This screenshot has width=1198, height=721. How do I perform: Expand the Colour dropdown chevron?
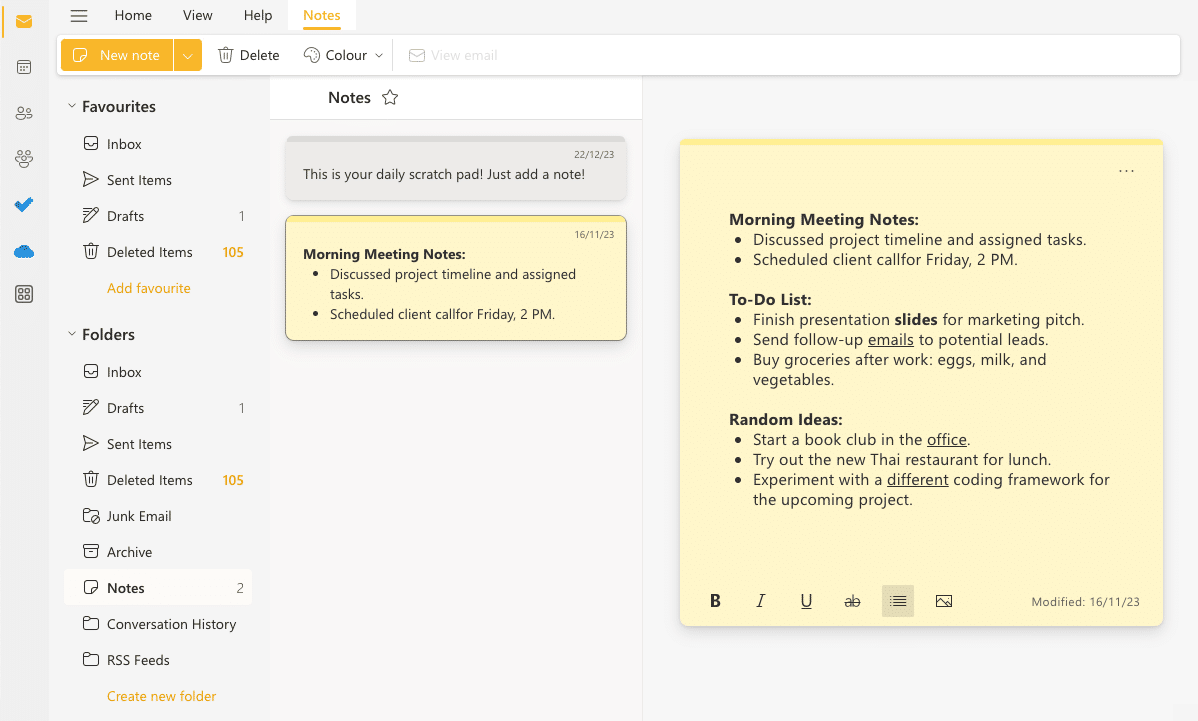point(379,56)
